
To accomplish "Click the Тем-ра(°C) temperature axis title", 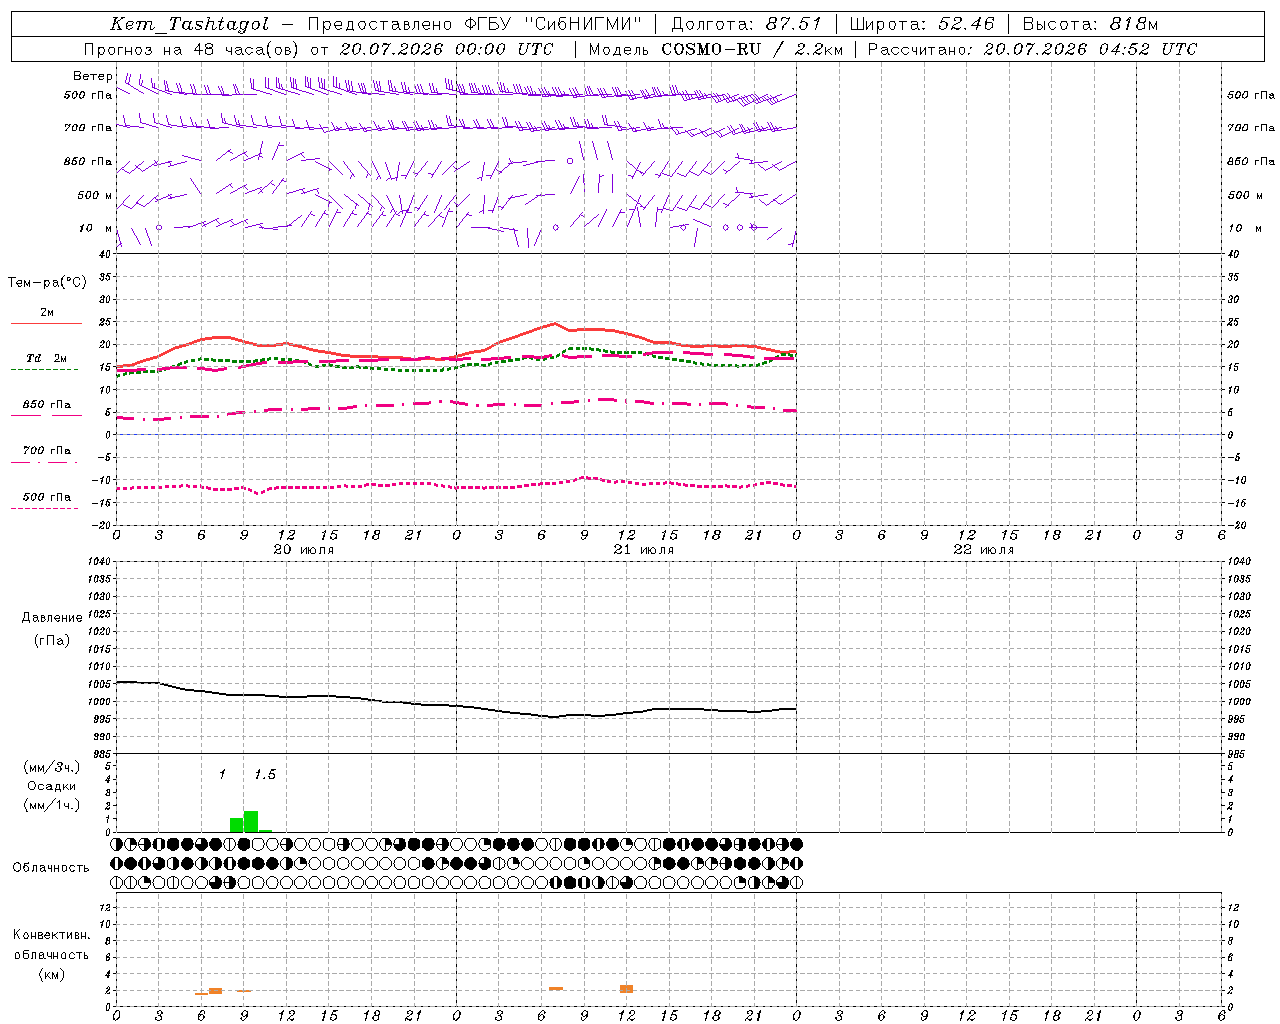I will click(47, 283).
